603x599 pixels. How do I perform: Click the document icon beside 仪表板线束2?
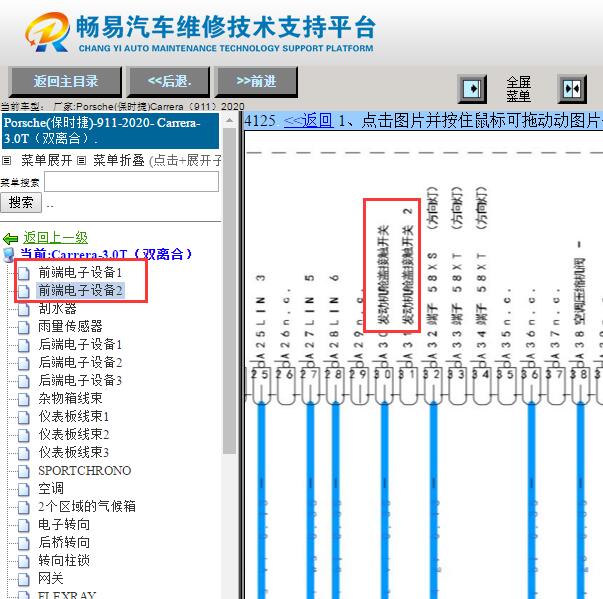[x=24, y=436]
